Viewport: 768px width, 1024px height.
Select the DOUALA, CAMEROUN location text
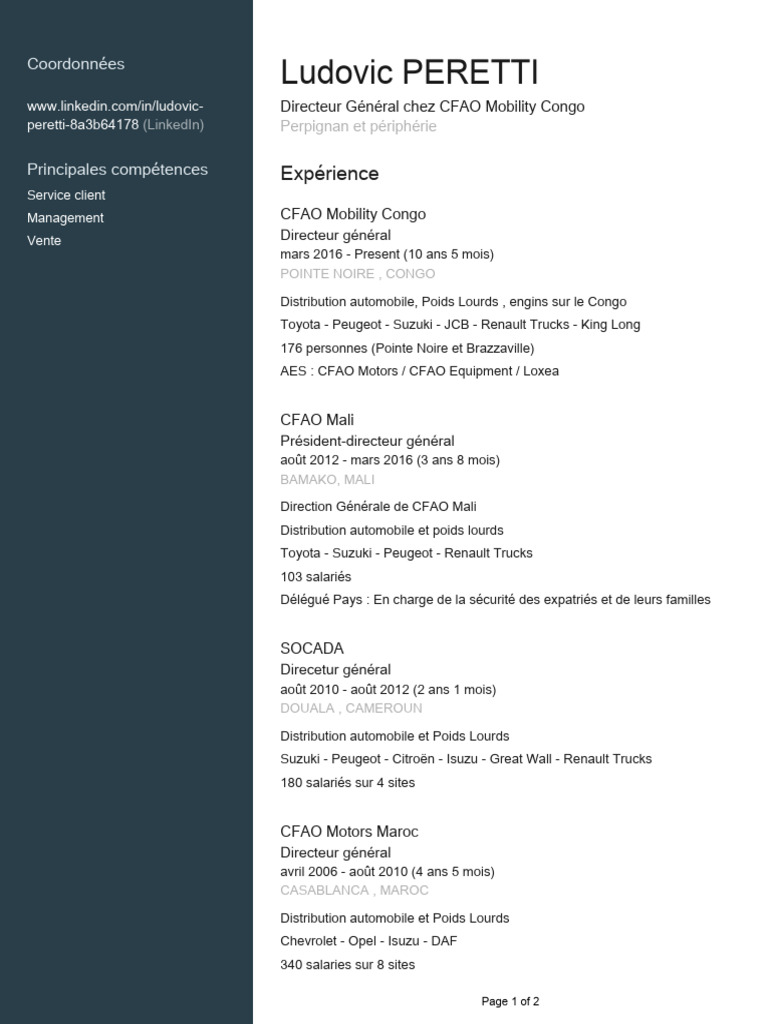(351, 708)
